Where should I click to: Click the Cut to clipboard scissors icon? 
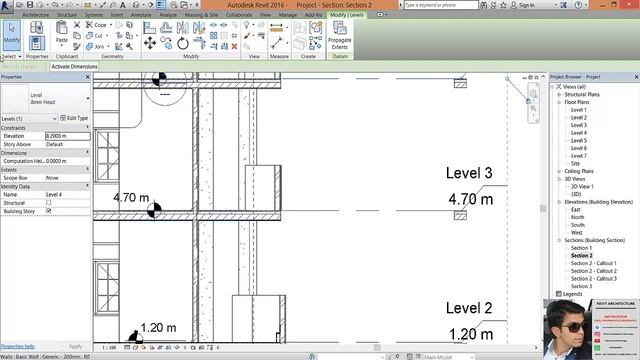point(77,25)
